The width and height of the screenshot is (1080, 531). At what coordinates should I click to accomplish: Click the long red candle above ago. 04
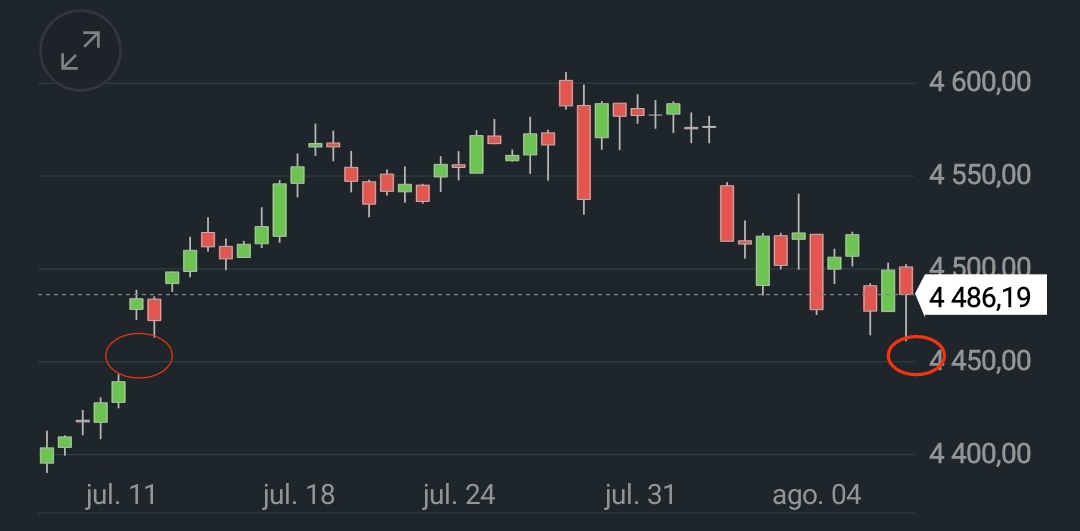coord(817,271)
